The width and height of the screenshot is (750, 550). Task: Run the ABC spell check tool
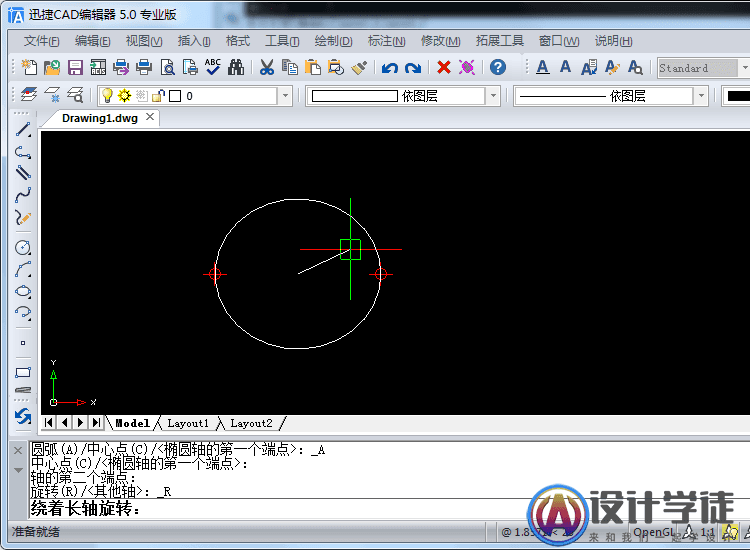213,66
